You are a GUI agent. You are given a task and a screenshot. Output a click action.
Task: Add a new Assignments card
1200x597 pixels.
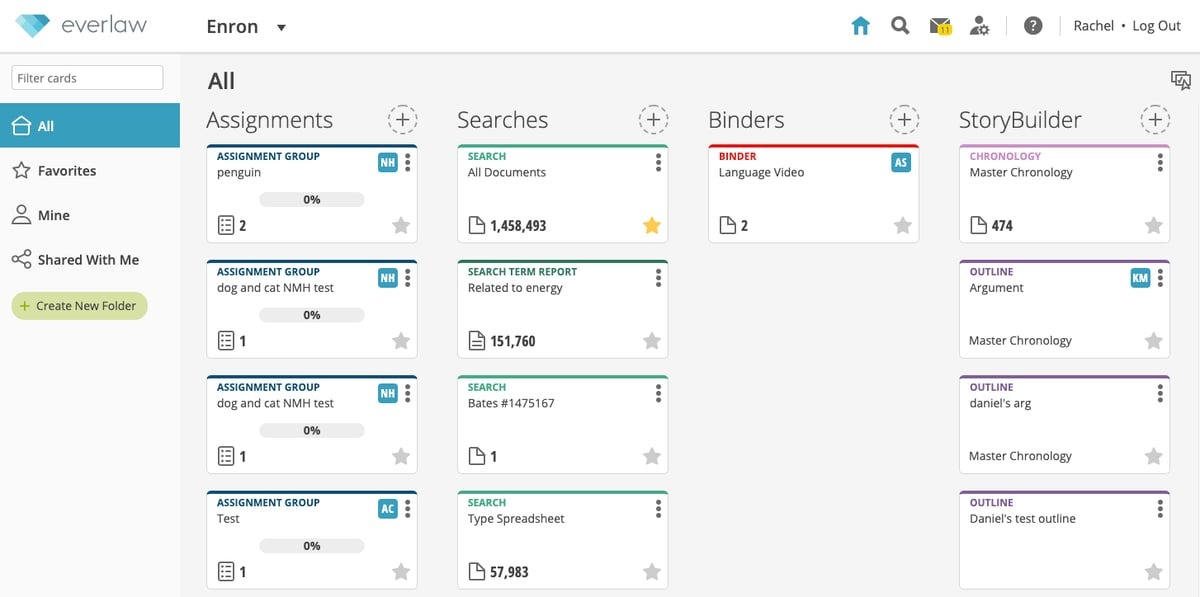402,120
